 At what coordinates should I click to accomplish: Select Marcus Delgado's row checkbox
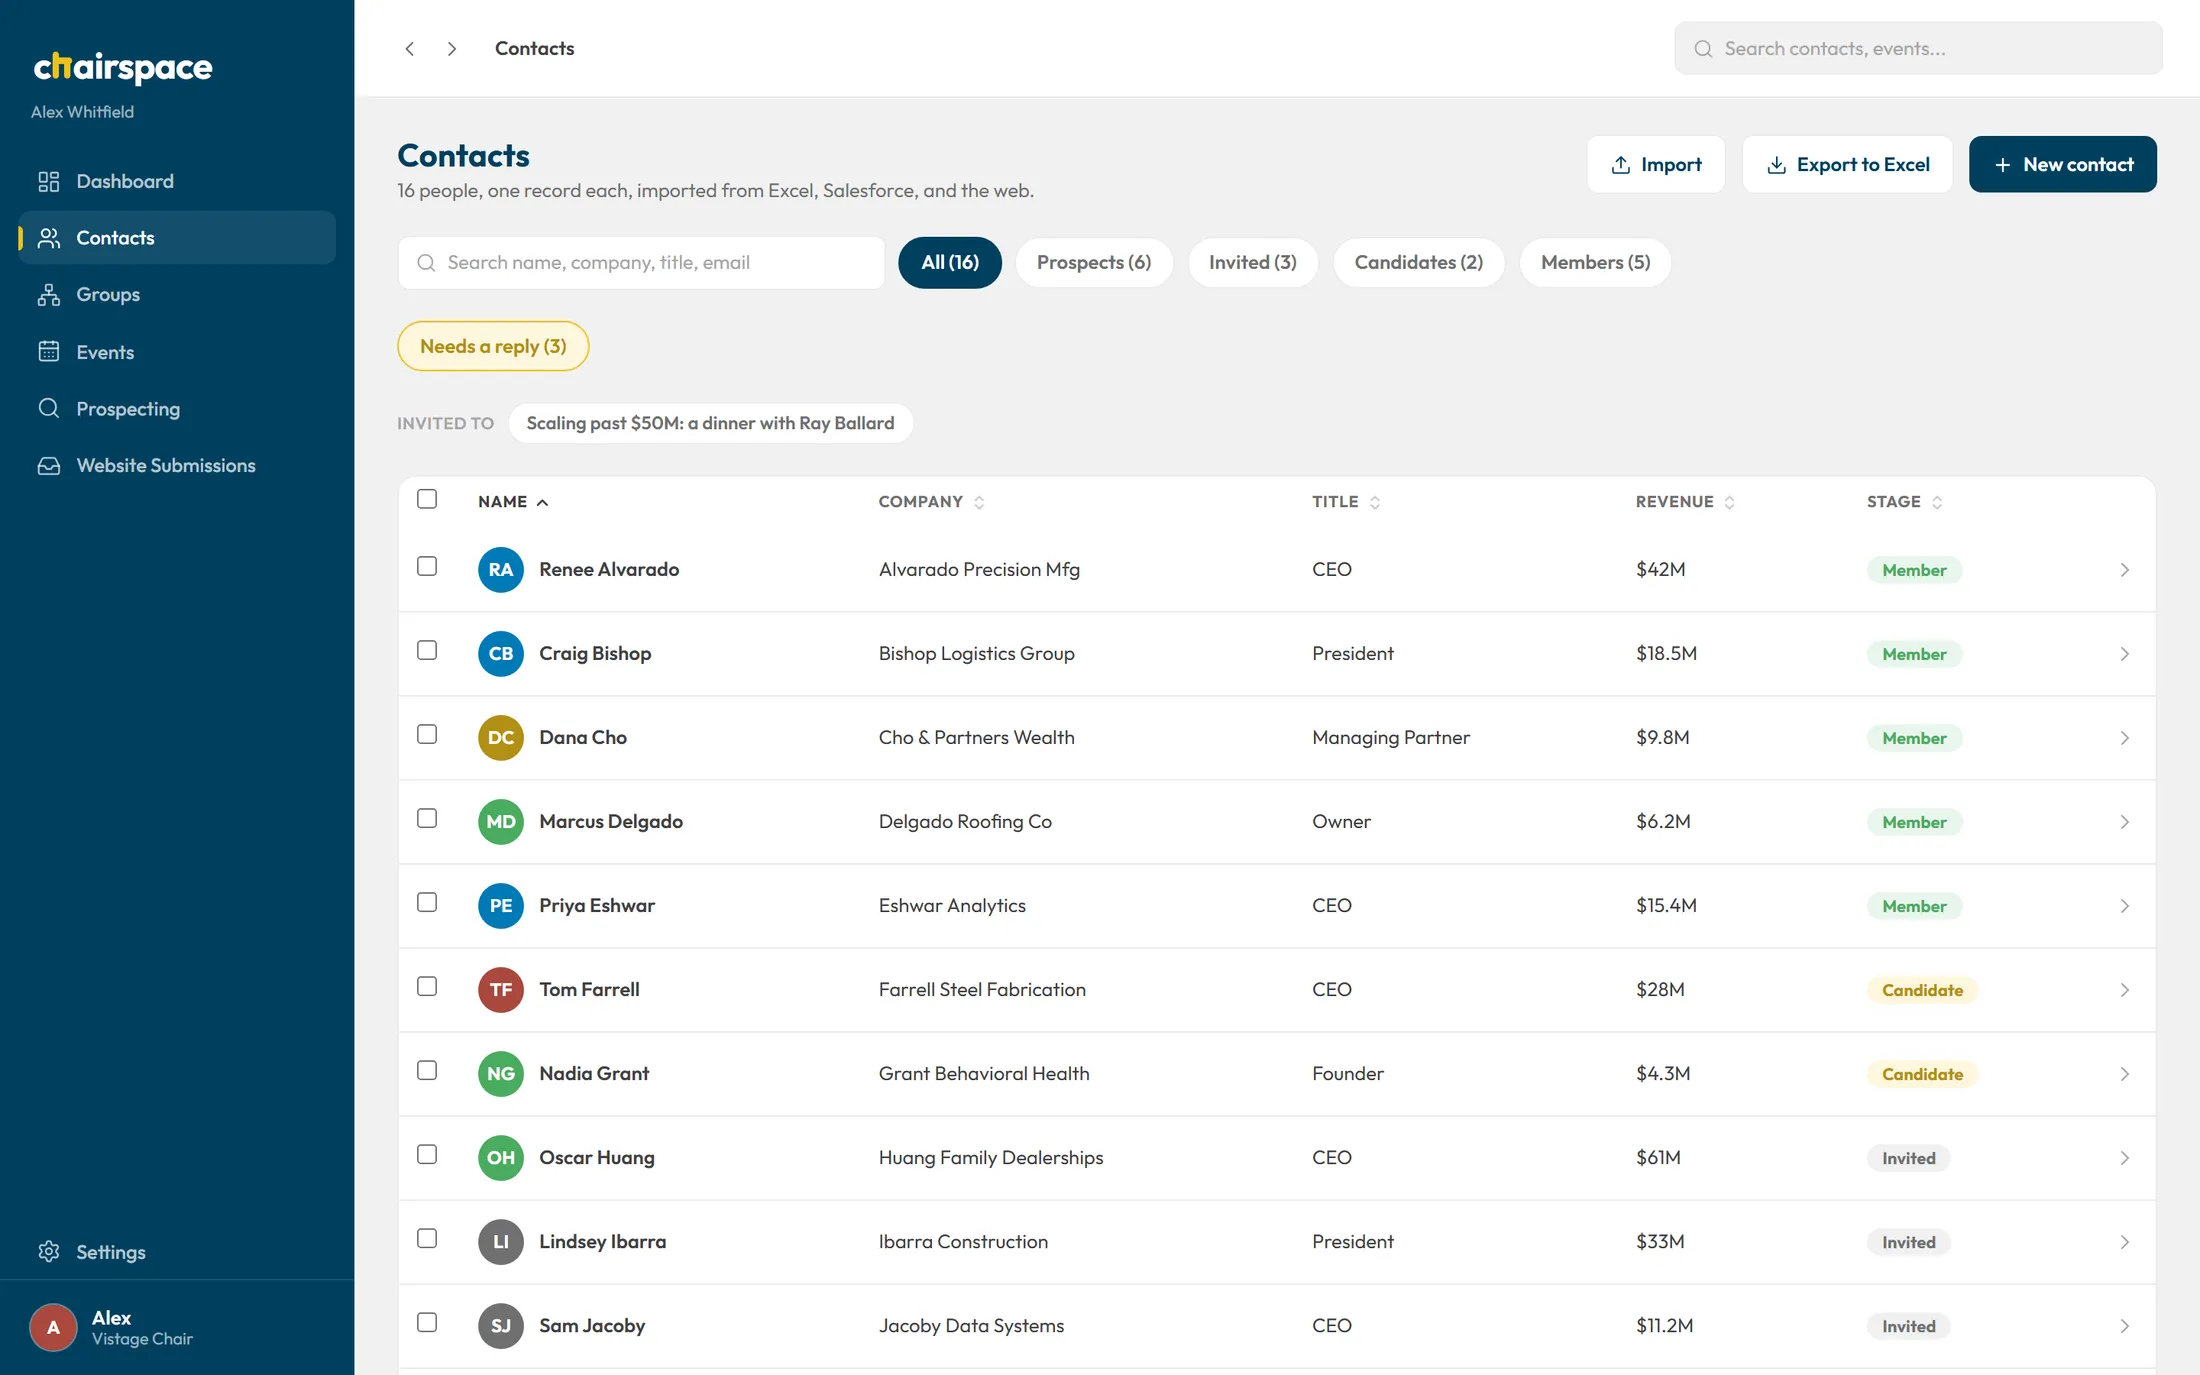click(x=427, y=818)
